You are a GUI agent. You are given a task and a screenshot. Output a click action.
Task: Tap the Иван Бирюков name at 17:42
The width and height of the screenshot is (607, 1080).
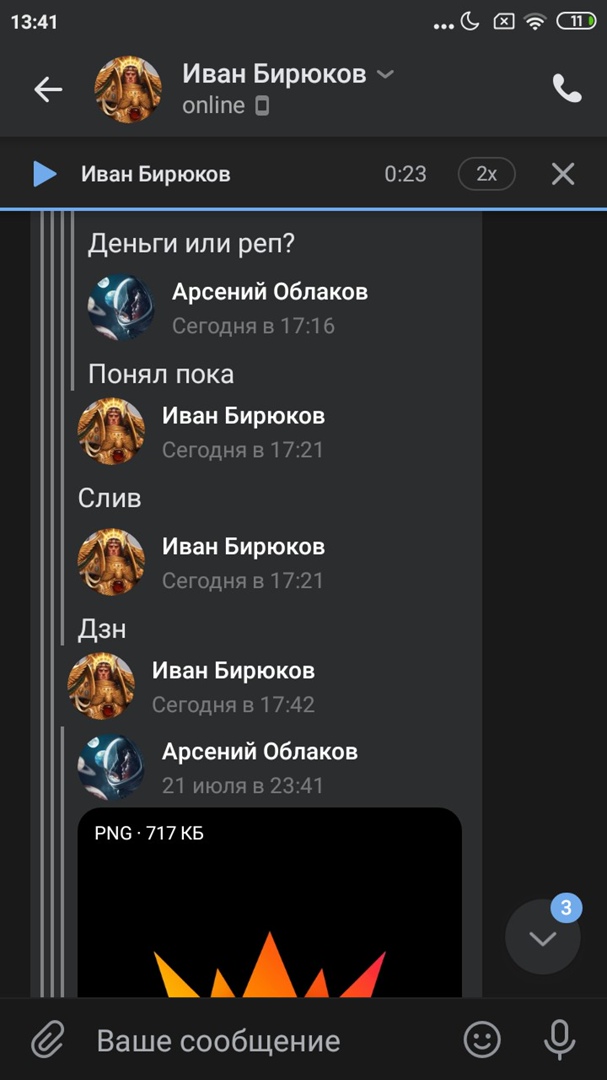click(x=234, y=670)
